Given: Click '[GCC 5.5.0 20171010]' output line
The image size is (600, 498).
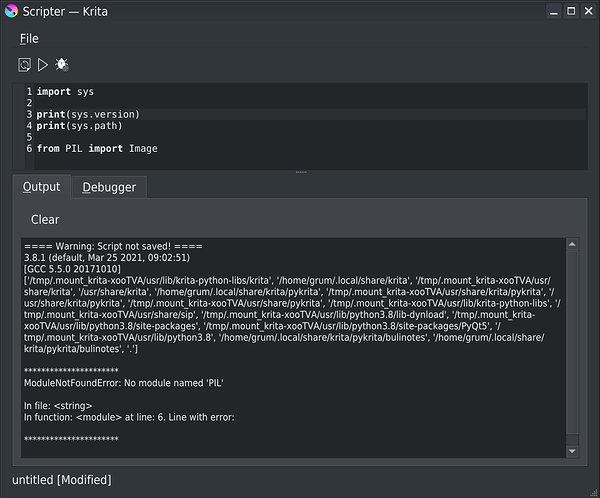Looking at the screenshot, I should click(x=72, y=269).
